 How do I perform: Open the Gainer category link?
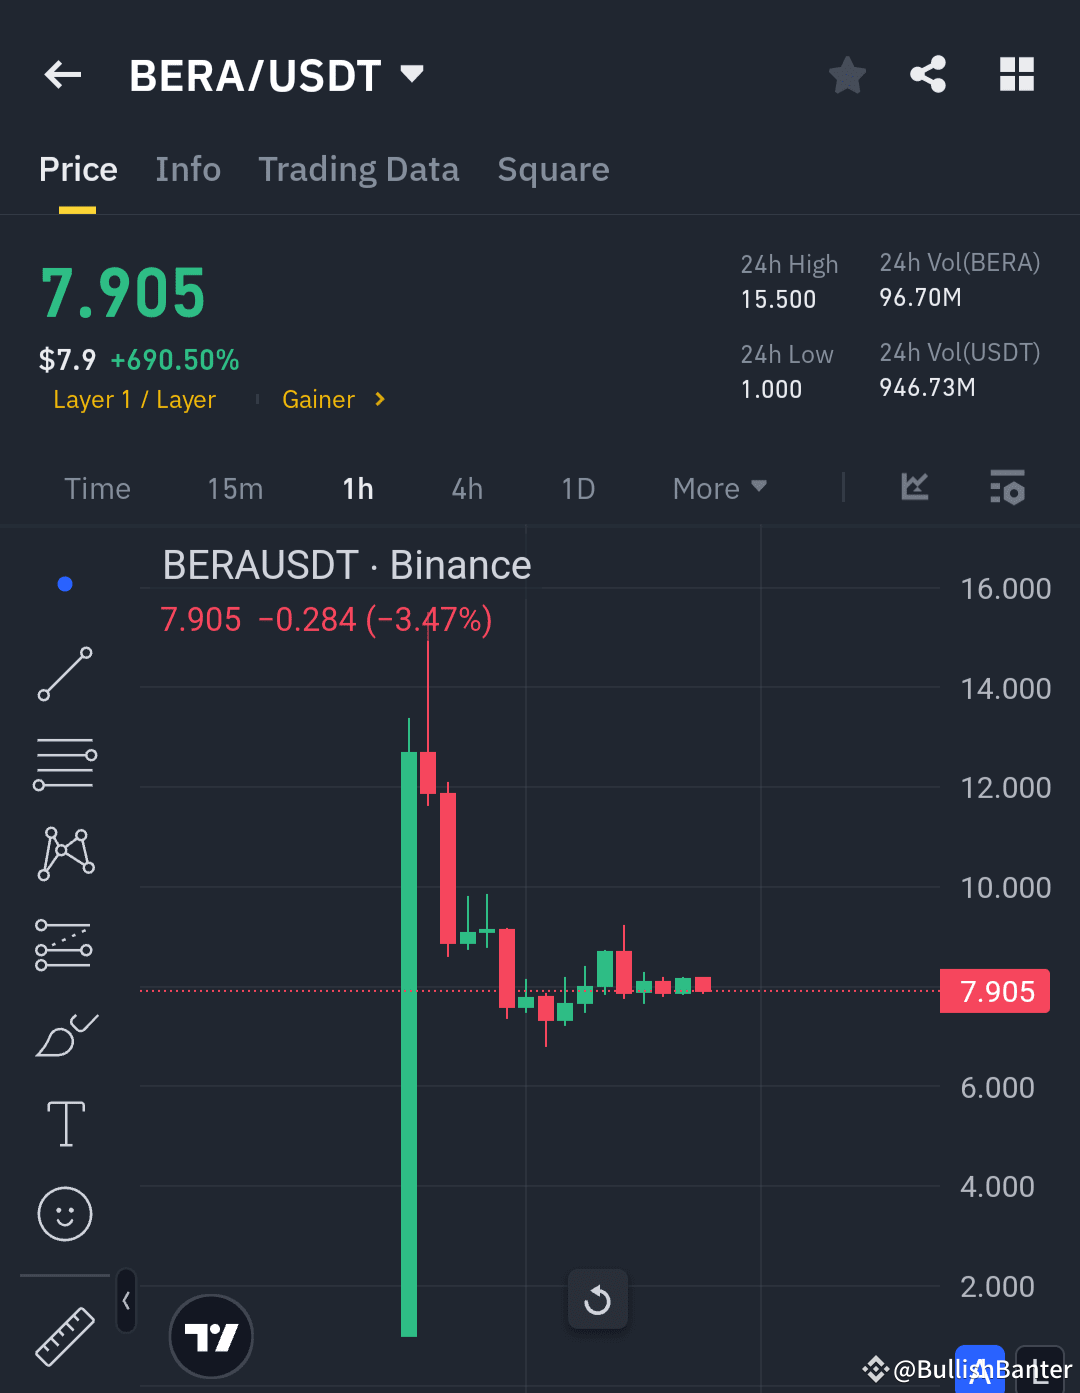click(x=318, y=399)
